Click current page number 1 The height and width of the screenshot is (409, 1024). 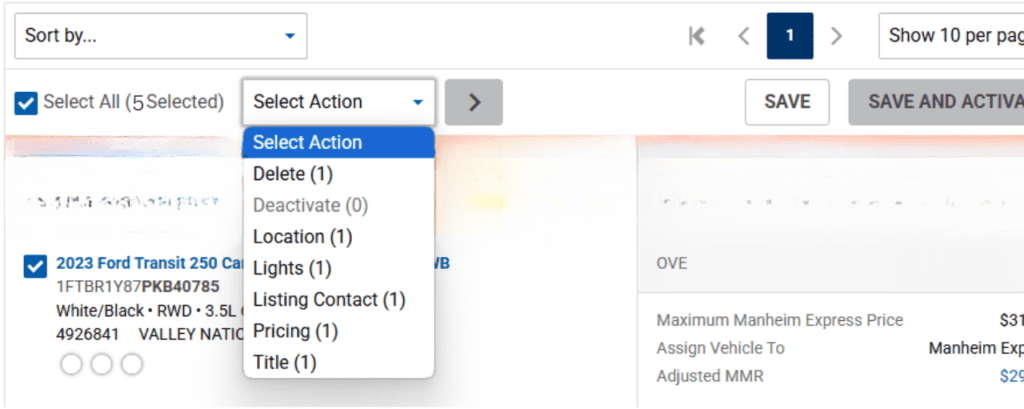click(790, 36)
